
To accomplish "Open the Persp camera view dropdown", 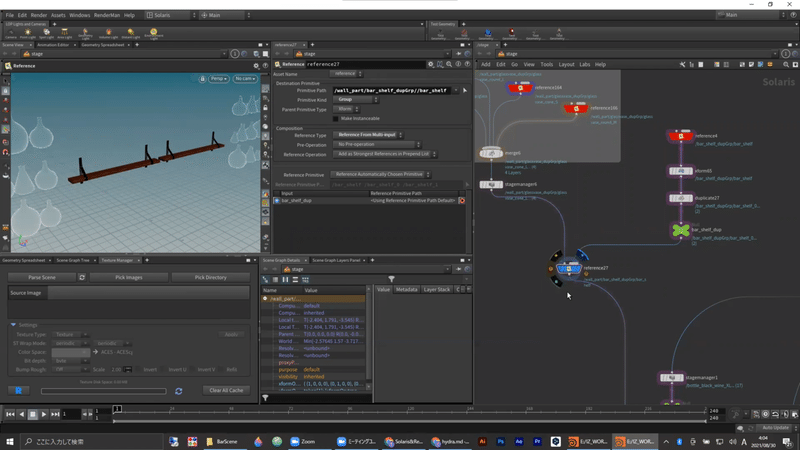I will pos(219,78).
